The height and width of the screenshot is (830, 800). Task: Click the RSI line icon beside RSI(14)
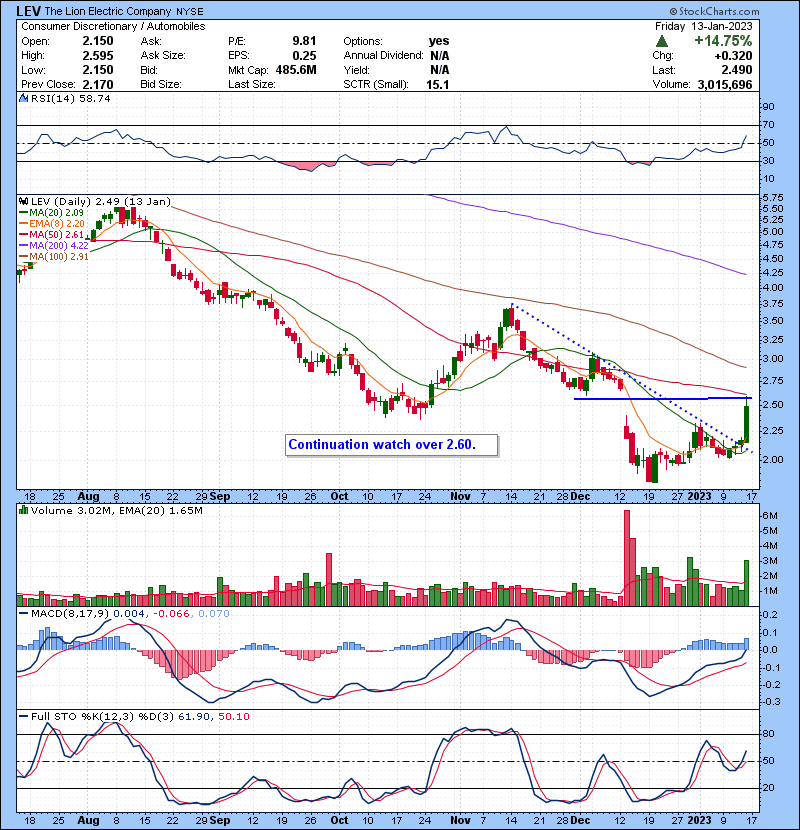click(x=23, y=98)
